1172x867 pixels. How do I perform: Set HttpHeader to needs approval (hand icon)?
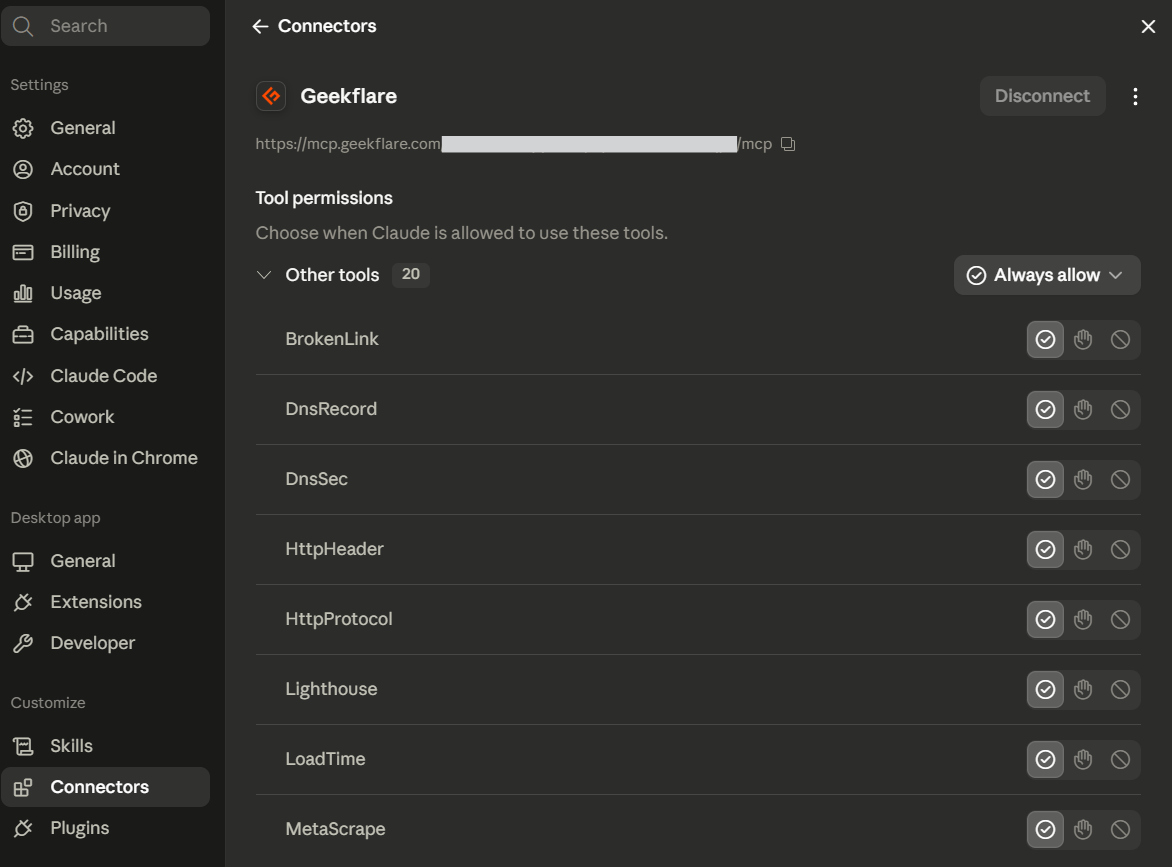[x=1082, y=549]
